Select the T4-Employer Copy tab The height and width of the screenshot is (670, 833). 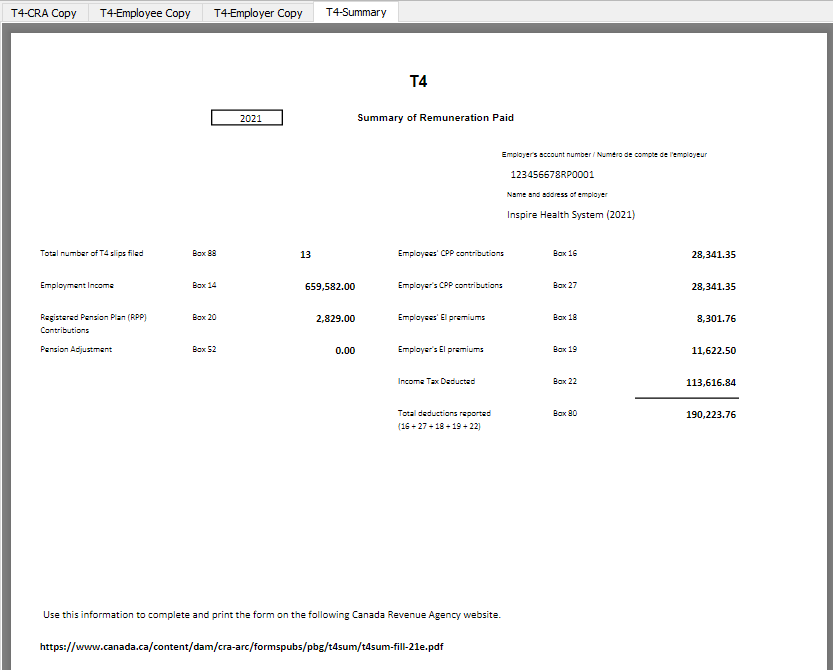pyautogui.click(x=257, y=13)
